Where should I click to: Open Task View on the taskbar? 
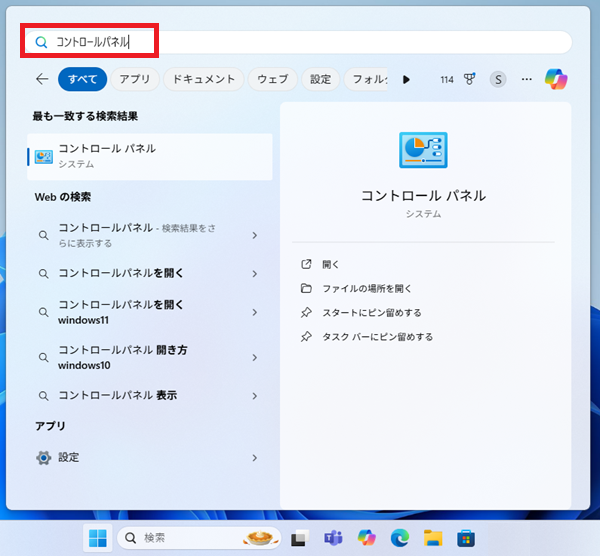click(x=300, y=538)
